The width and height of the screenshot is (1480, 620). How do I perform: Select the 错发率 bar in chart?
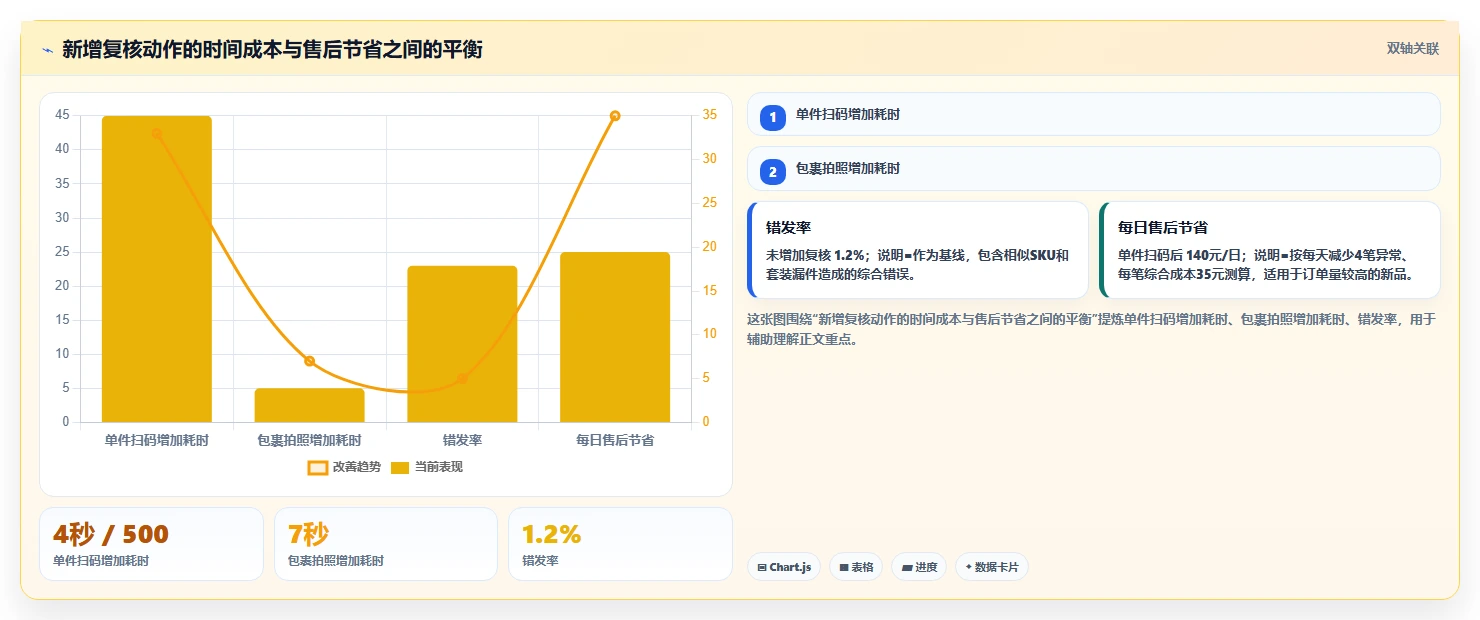(462, 344)
